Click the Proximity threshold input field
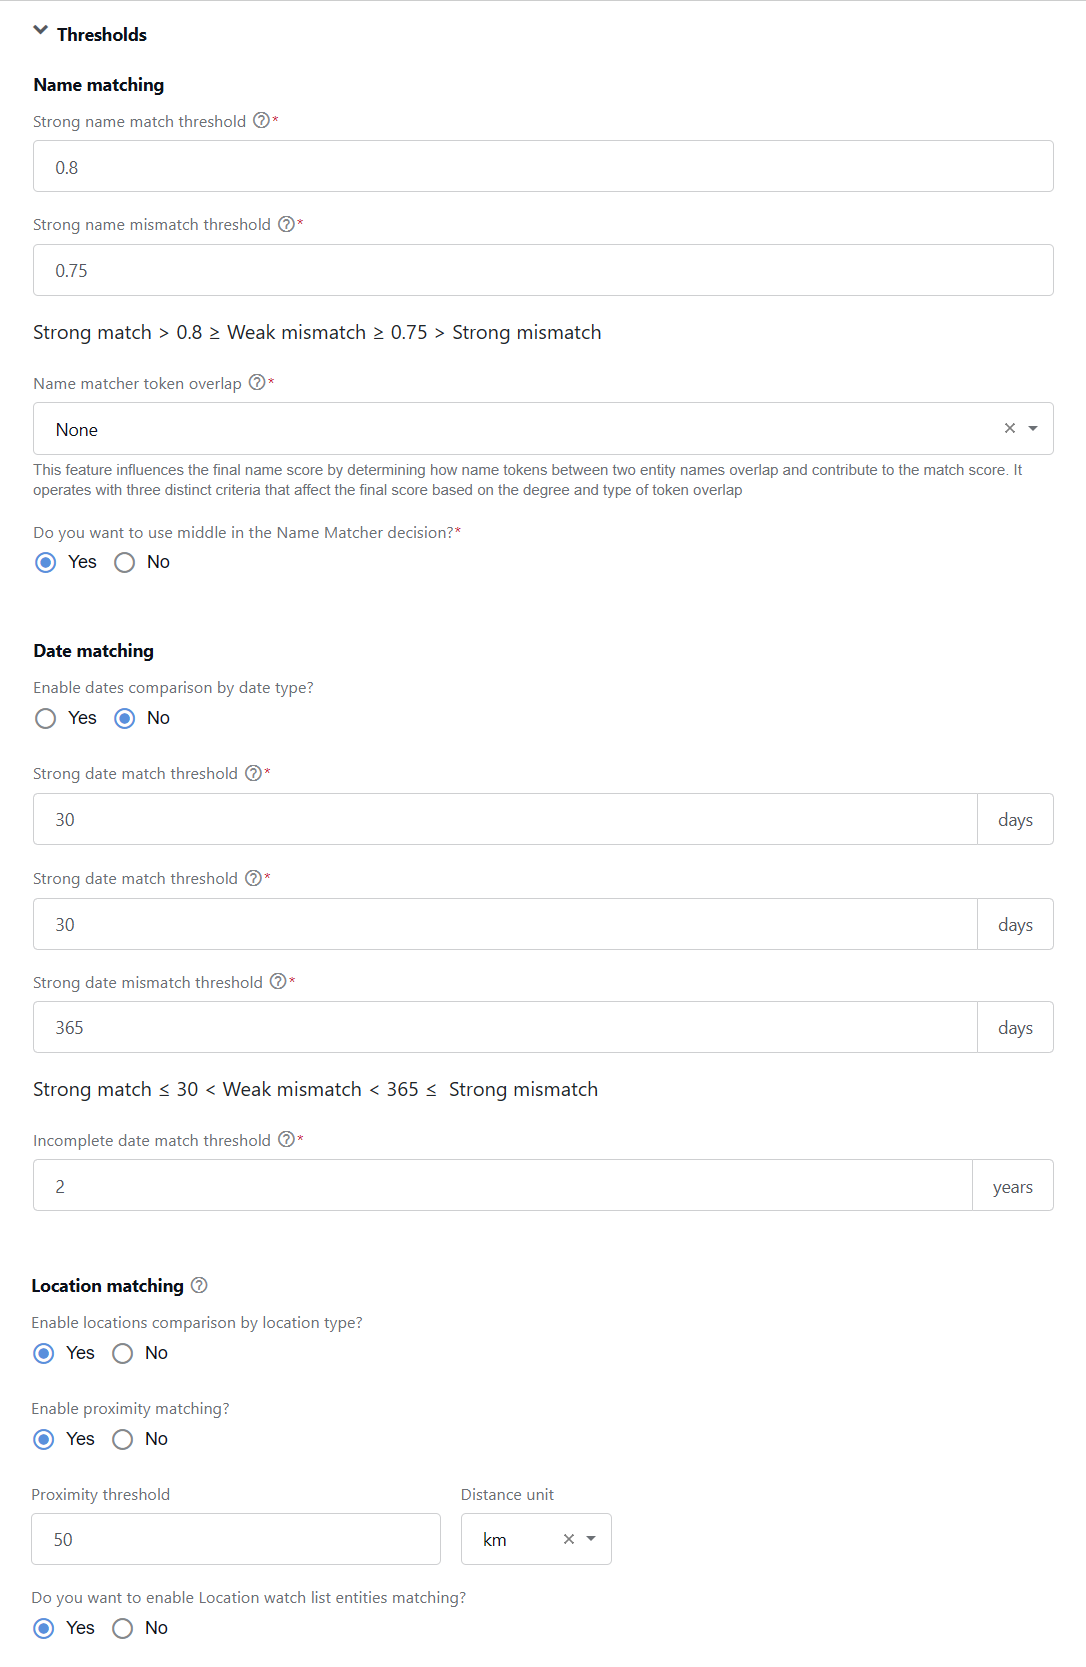The image size is (1086, 1667). pos(236,1539)
